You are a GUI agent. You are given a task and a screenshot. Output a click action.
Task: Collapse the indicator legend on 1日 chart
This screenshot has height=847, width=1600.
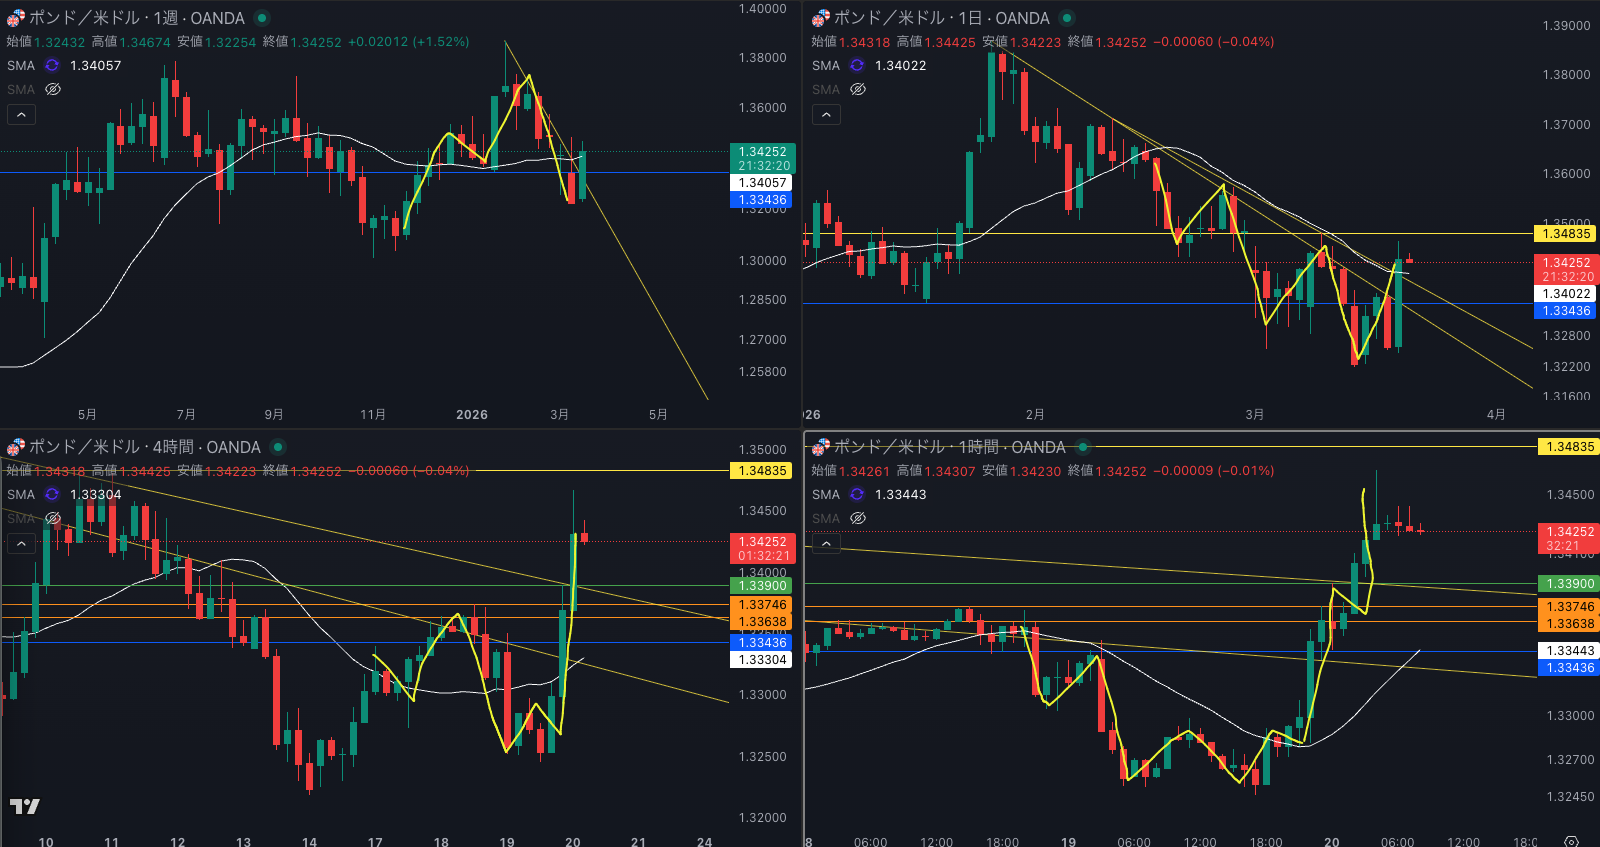tap(826, 115)
